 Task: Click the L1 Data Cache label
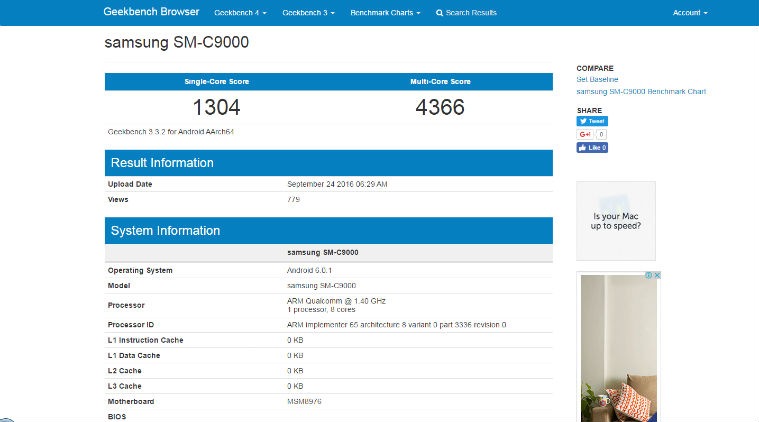[x=134, y=355]
